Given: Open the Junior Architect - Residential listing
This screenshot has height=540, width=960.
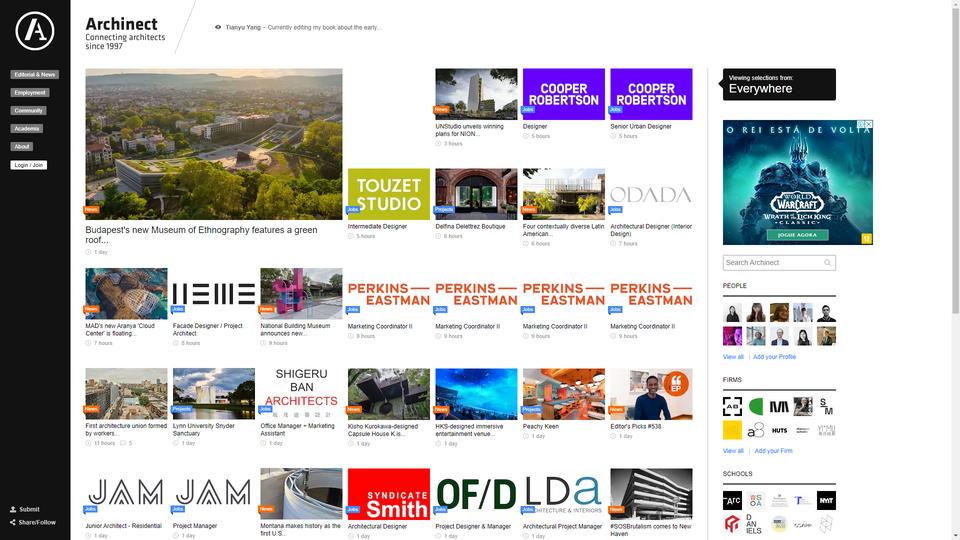Looking at the screenshot, I should (x=124, y=526).
